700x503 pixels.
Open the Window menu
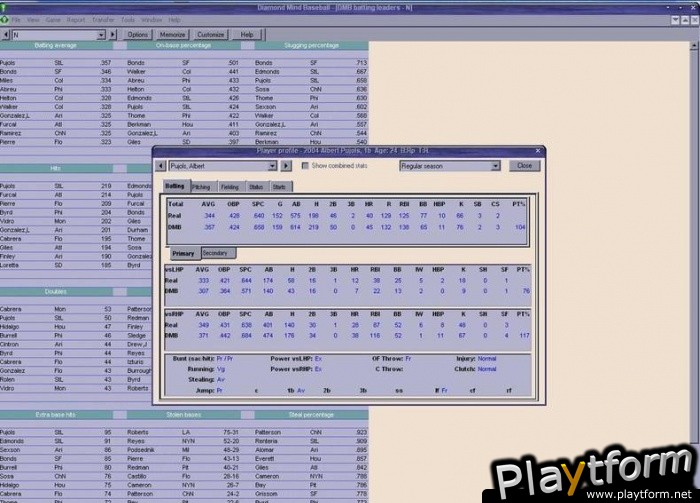(151, 20)
